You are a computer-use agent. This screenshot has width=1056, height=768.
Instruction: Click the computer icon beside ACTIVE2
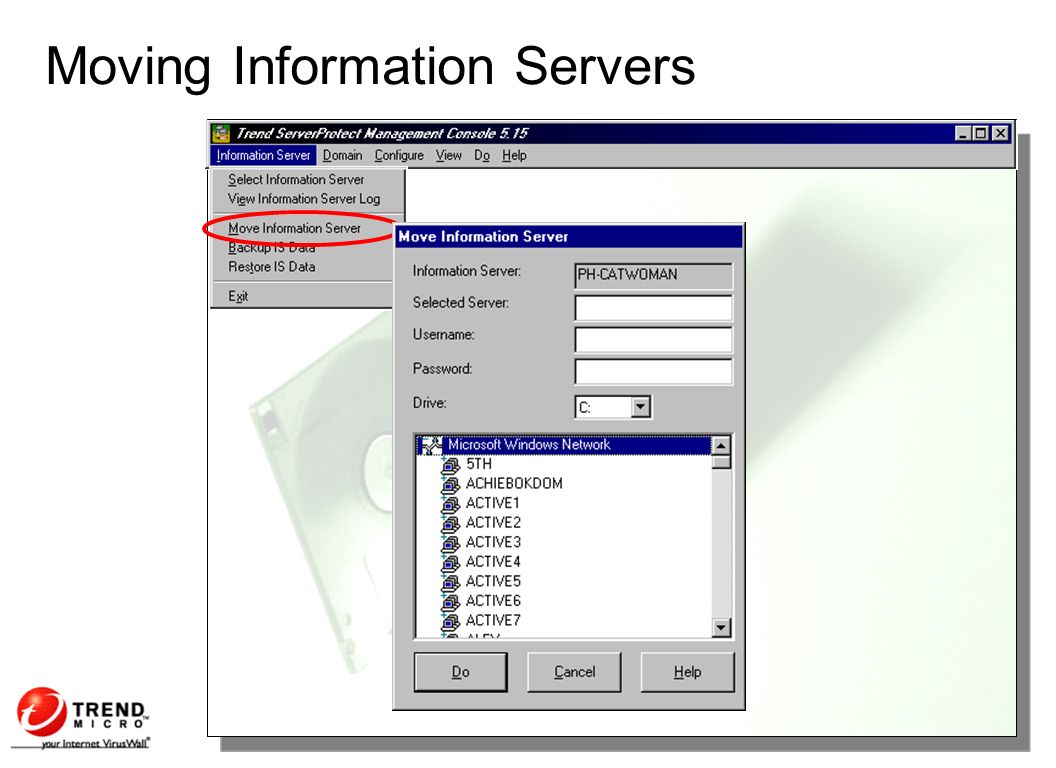click(x=450, y=523)
